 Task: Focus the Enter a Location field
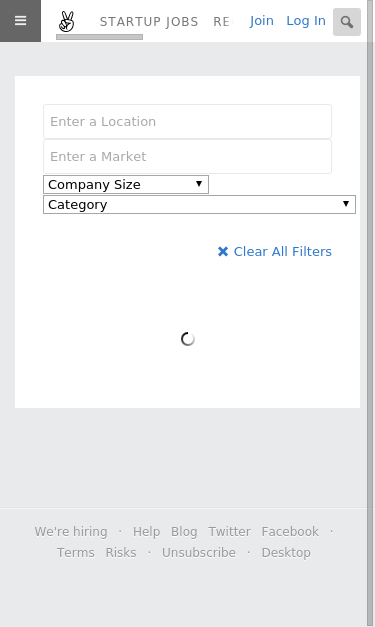pos(188,122)
